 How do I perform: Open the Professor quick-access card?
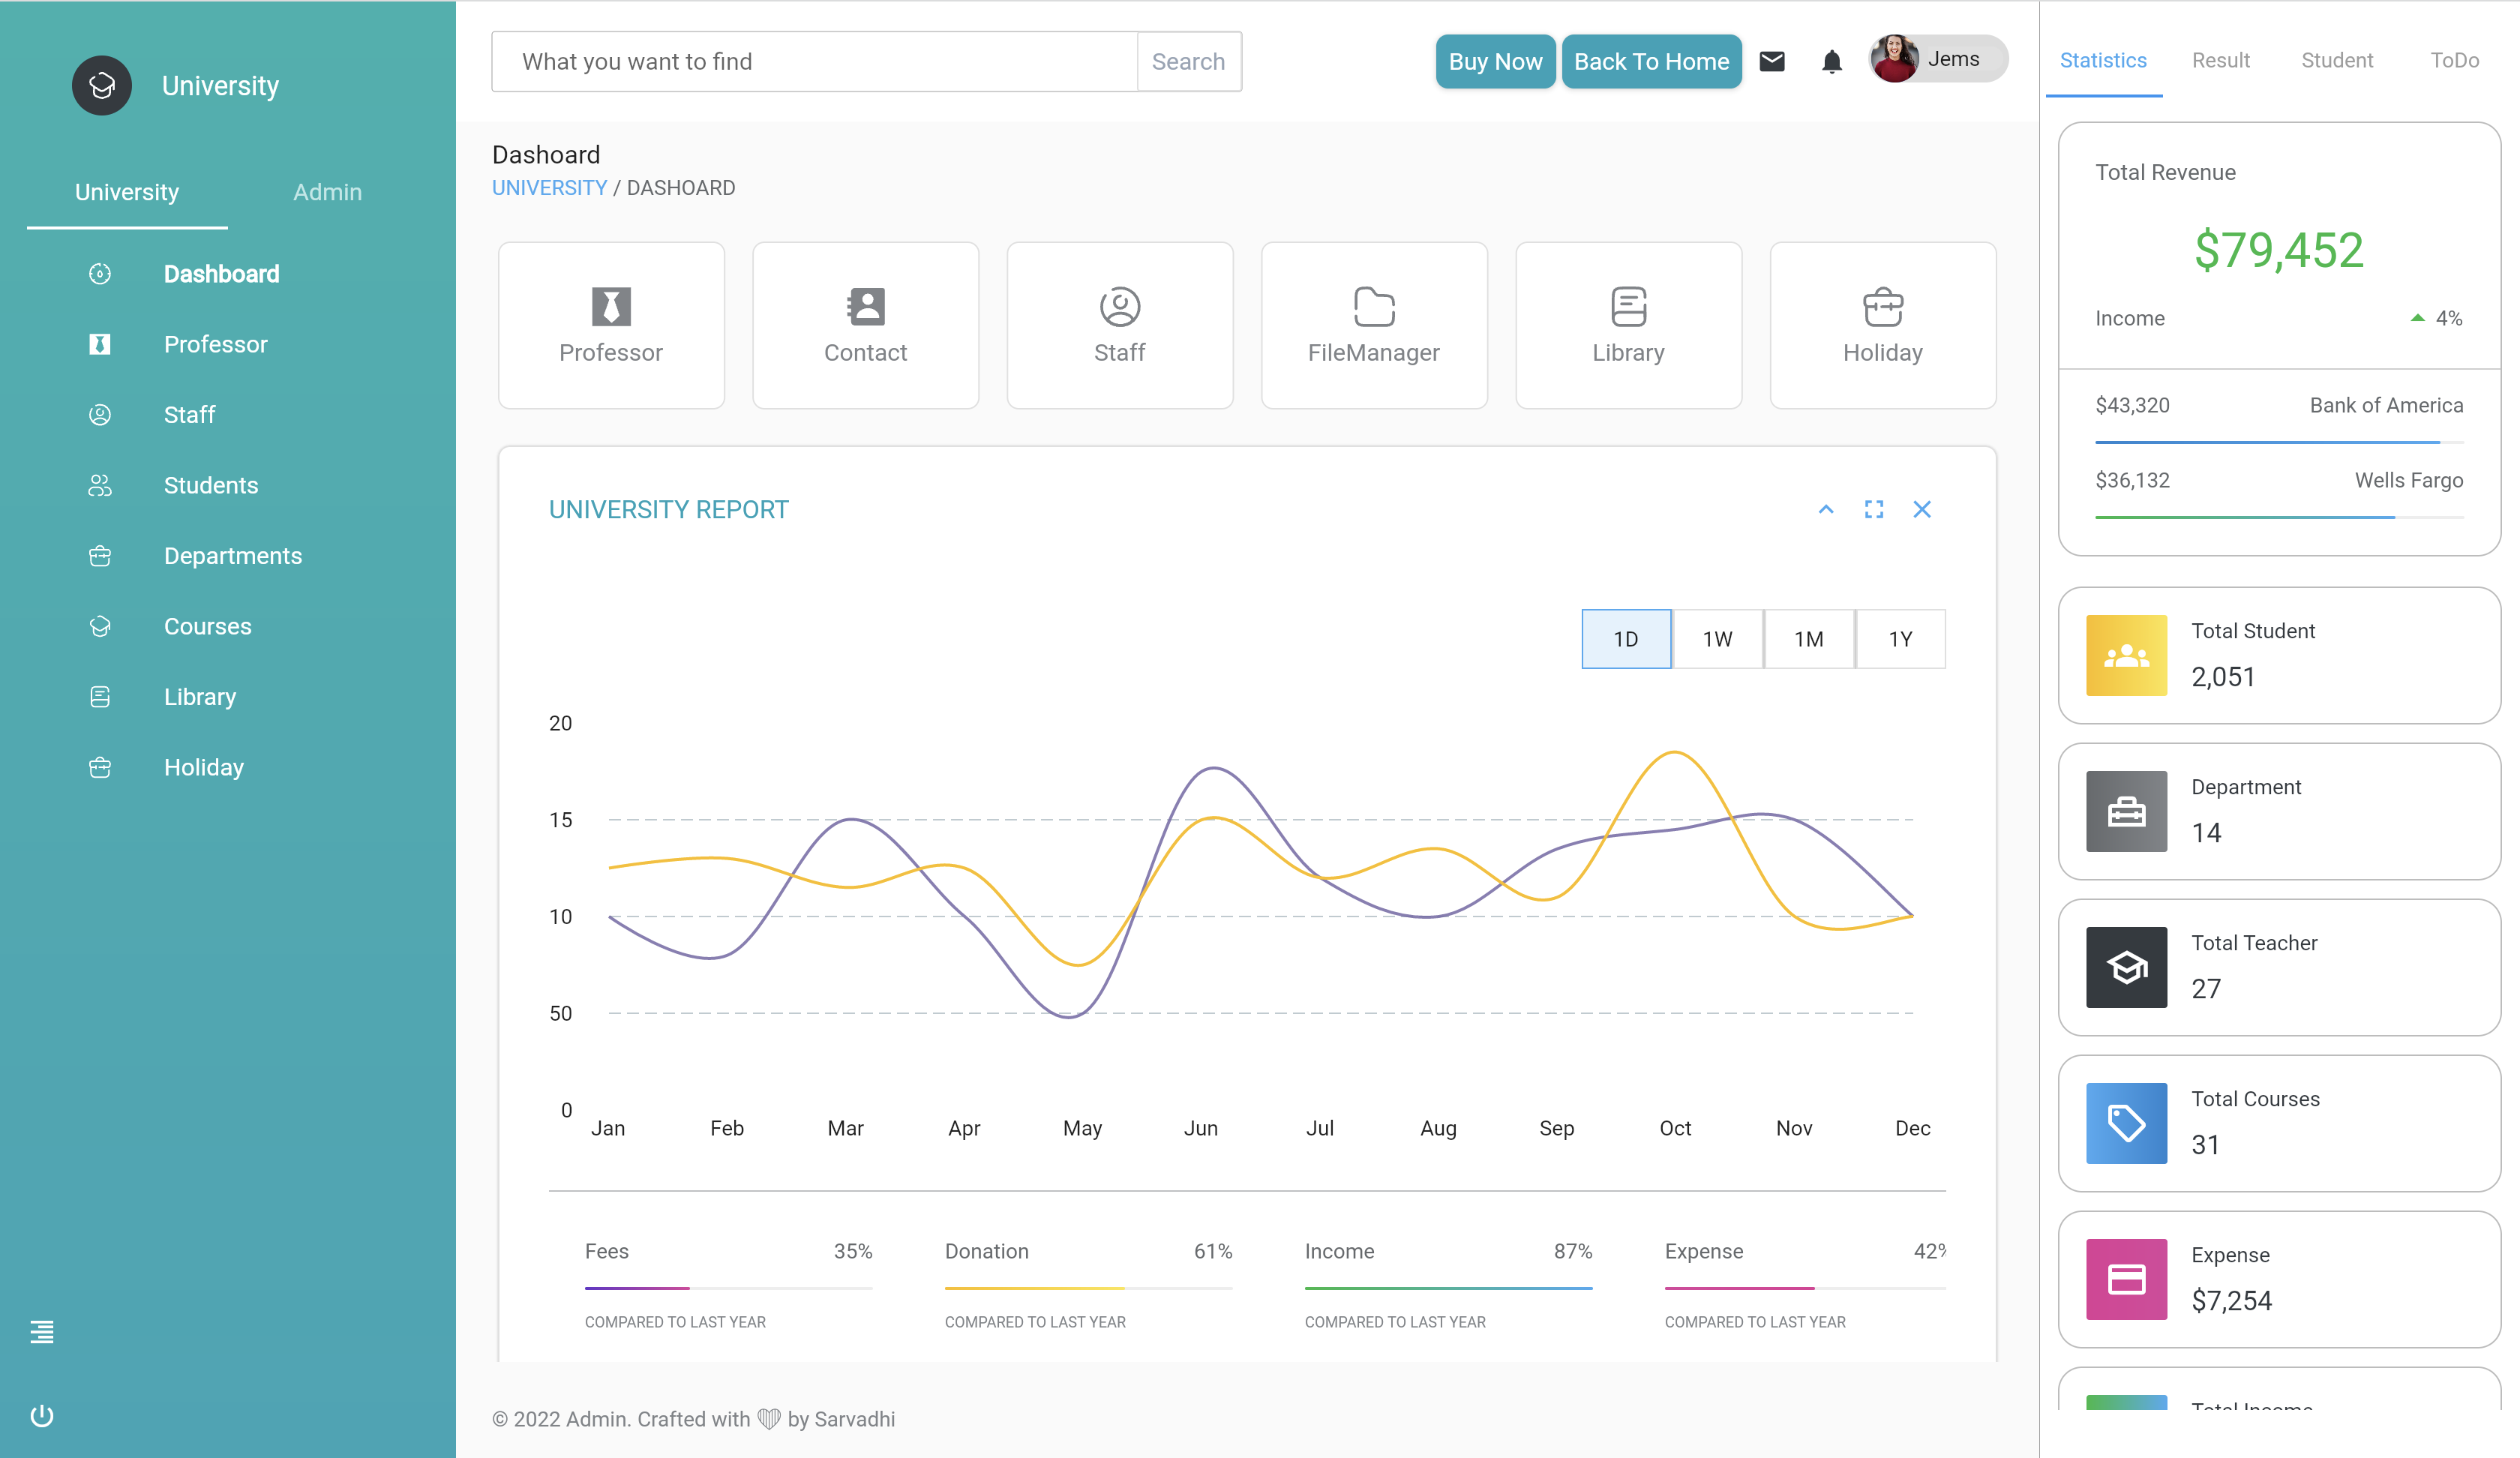click(x=611, y=325)
